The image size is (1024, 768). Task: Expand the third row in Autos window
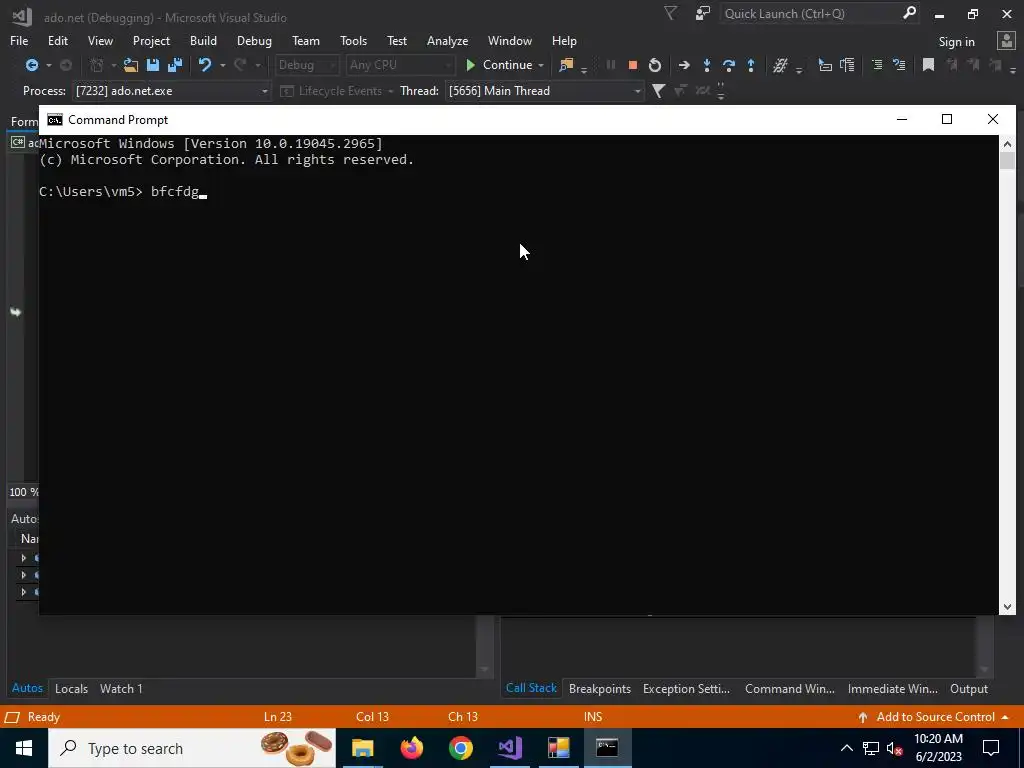tap(24, 592)
